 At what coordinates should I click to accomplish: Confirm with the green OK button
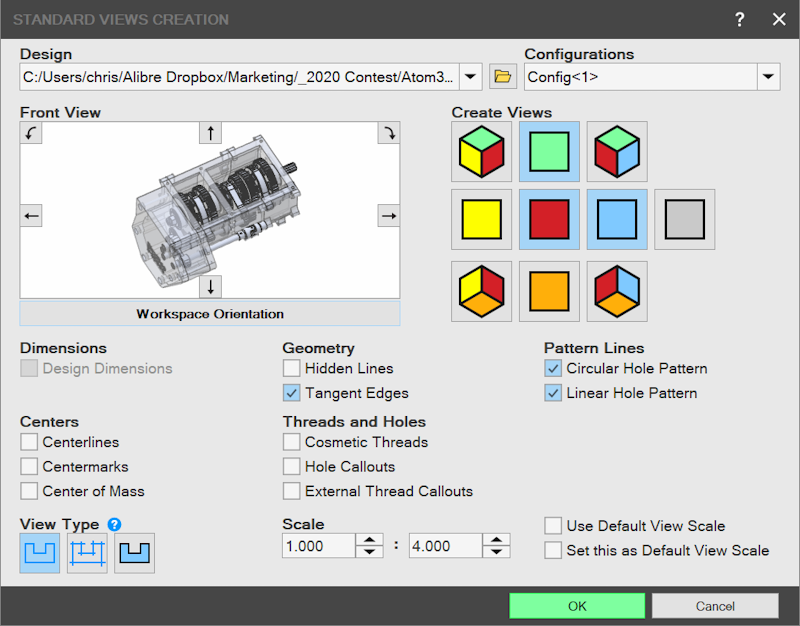[x=577, y=606]
